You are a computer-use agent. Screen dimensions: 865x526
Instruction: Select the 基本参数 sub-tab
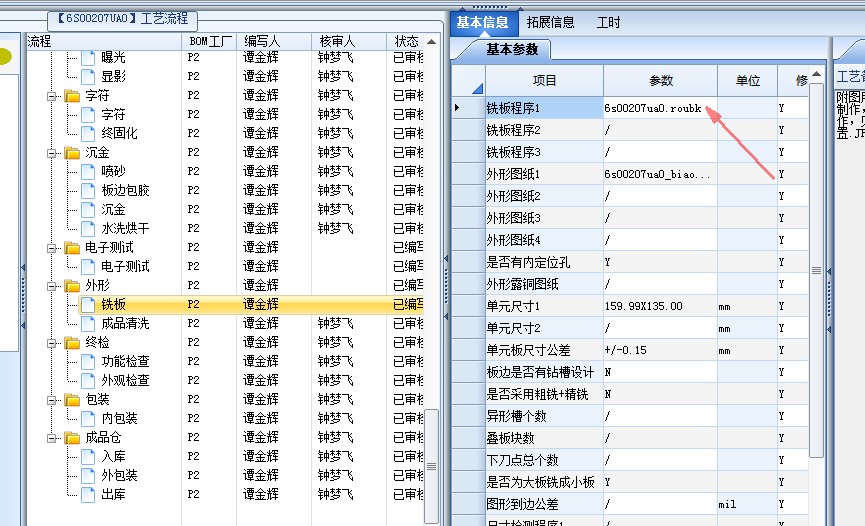(x=511, y=49)
